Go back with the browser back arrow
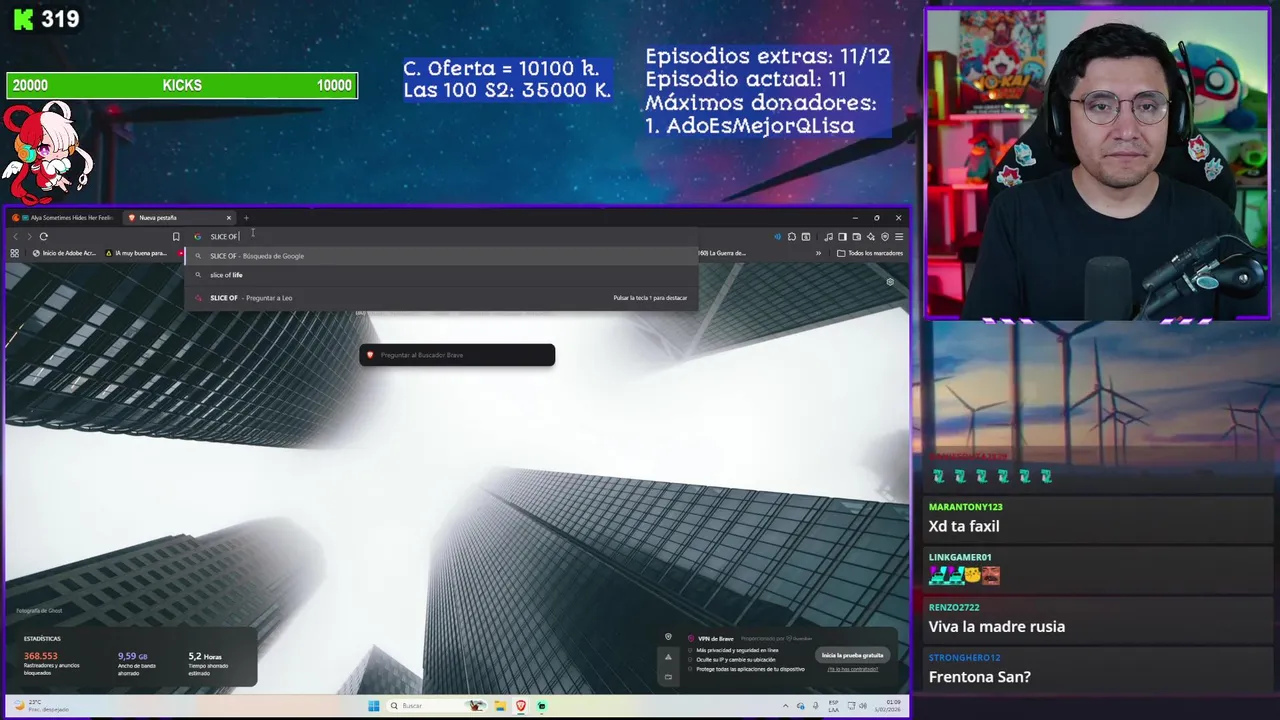This screenshot has height=720, width=1280. point(15,237)
